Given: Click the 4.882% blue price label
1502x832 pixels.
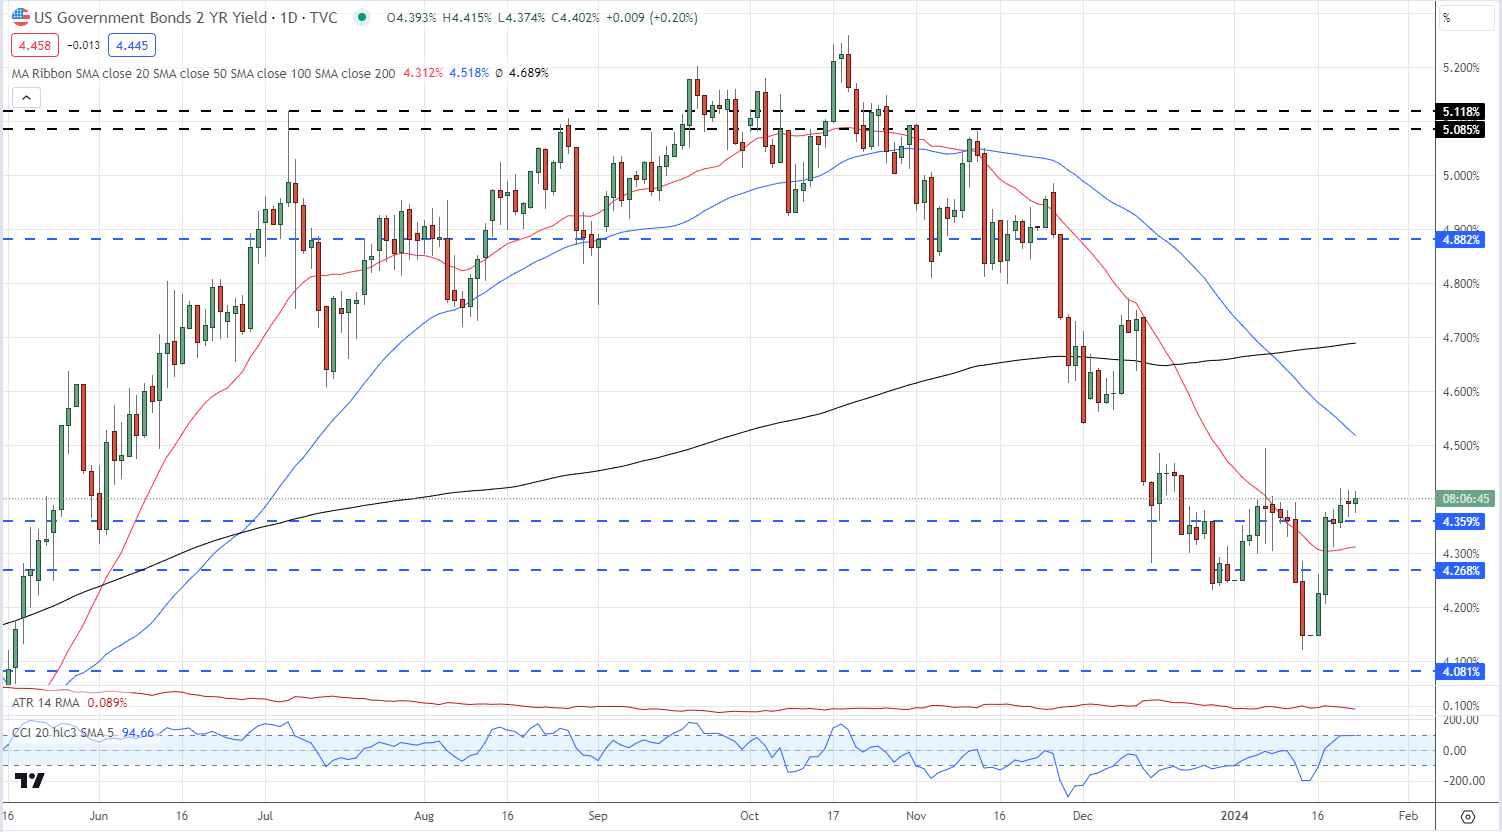Looking at the screenshot, I should (1461, 240).
